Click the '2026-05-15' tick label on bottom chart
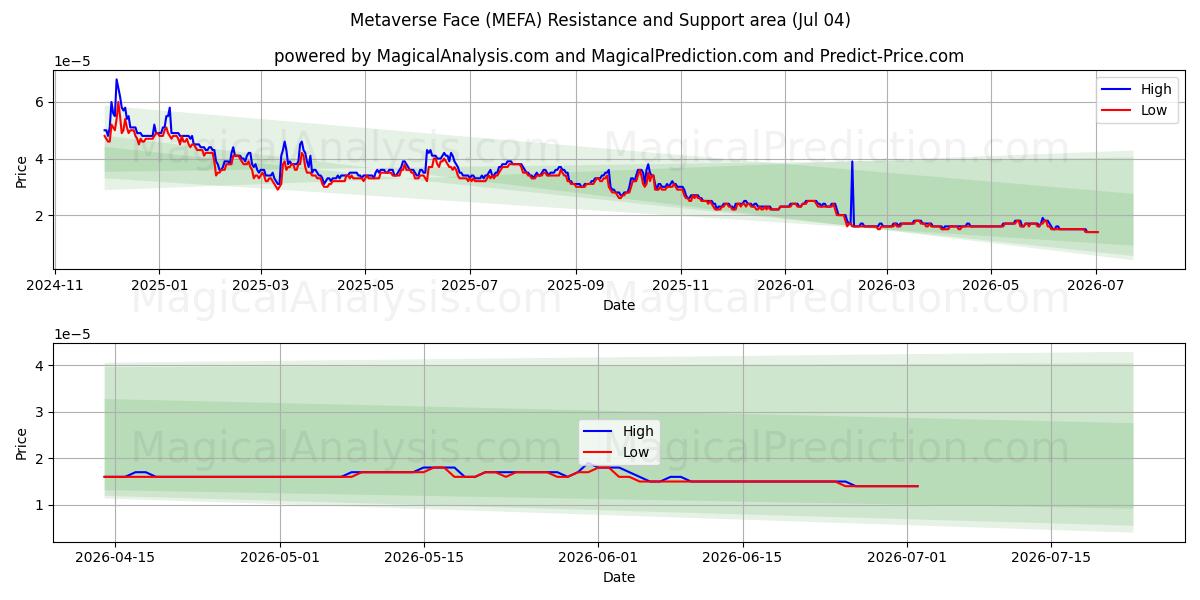The height and width of the screenshot is (600, 1200). pos(424,558)
